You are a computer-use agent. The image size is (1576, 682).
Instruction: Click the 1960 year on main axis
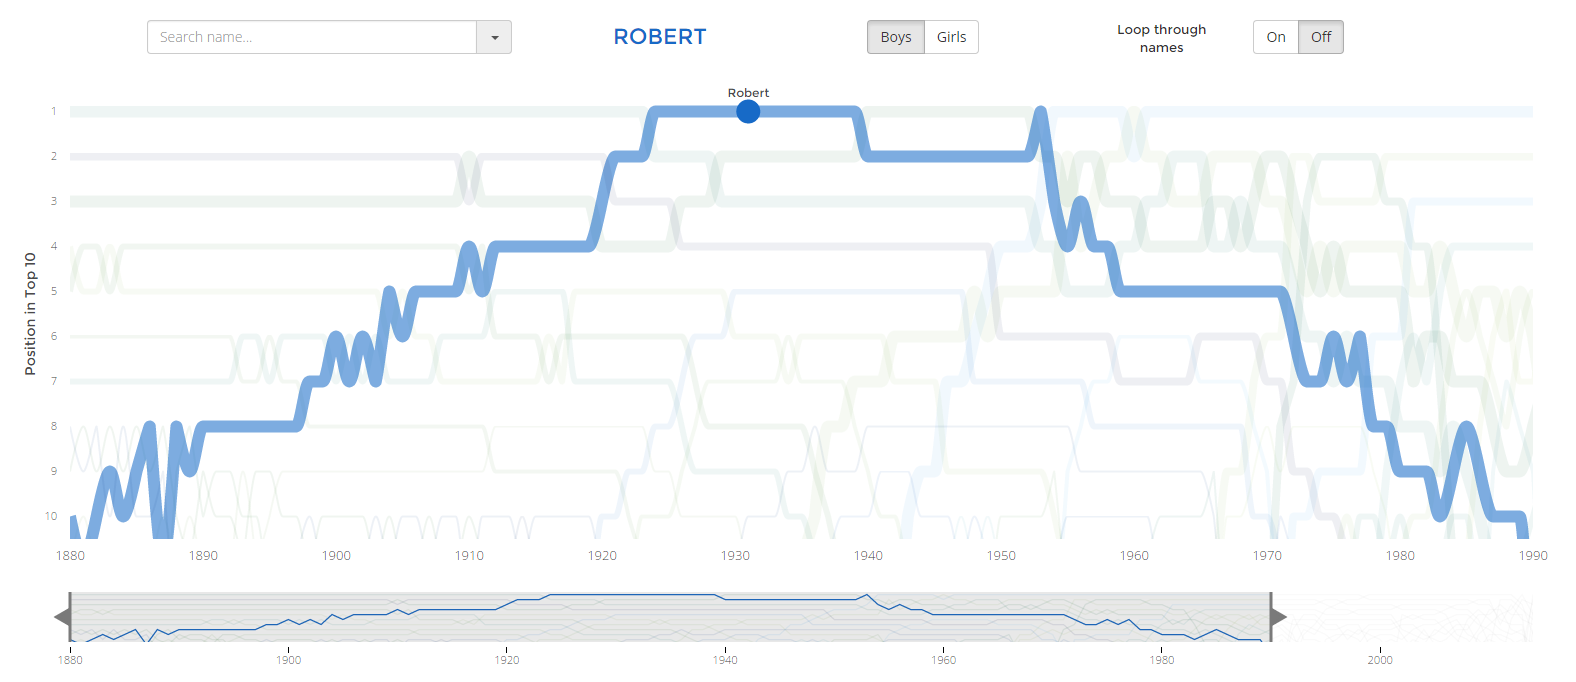point(1134,556)
